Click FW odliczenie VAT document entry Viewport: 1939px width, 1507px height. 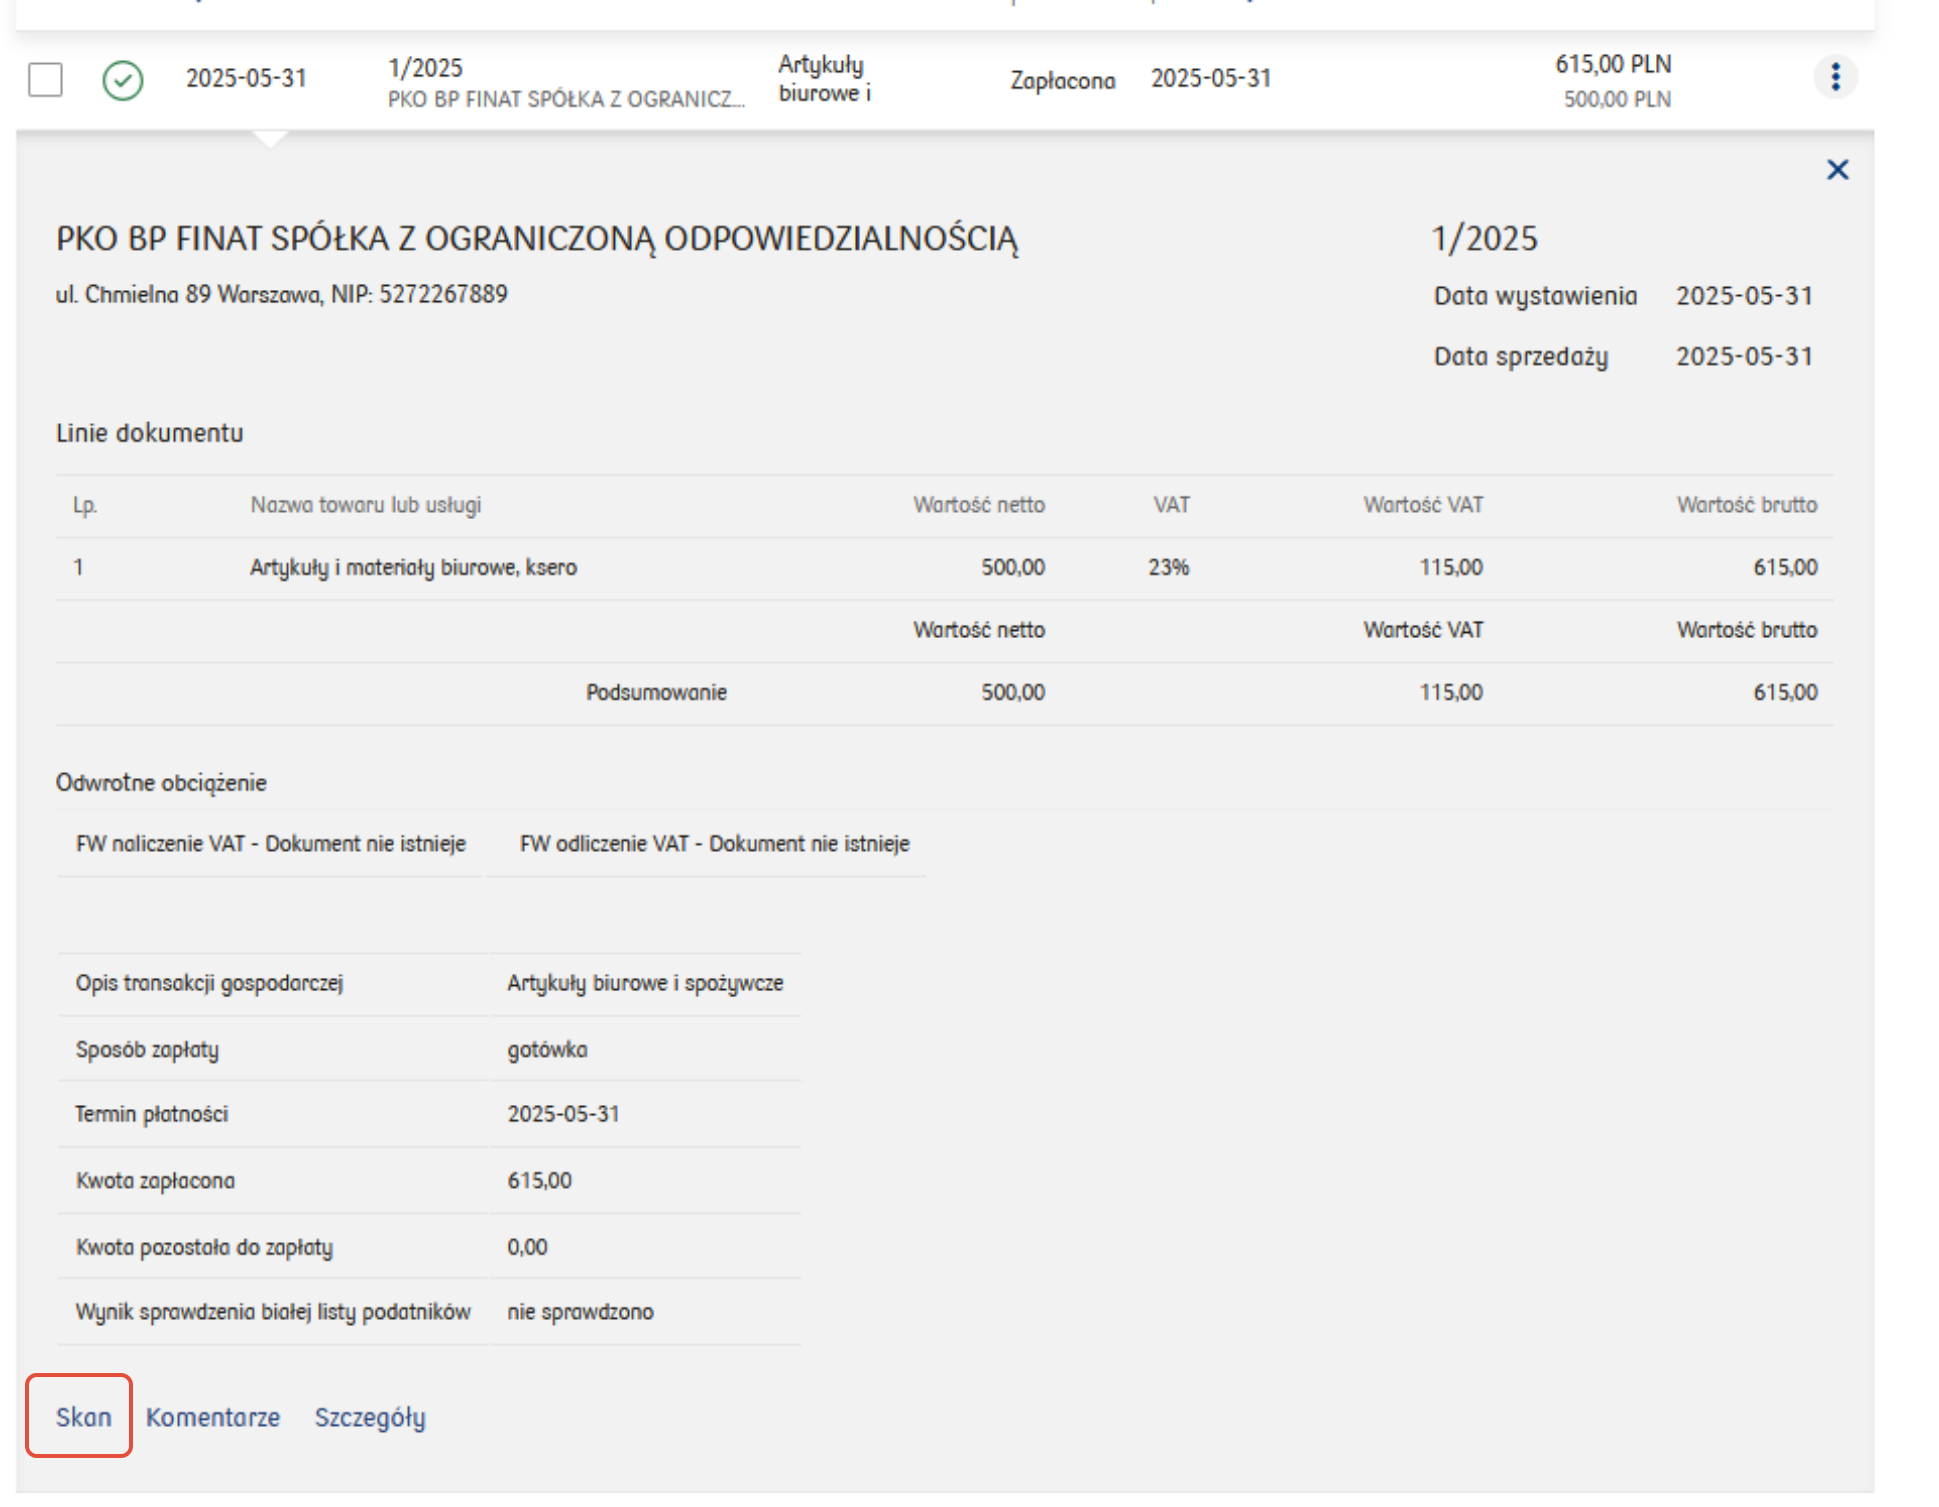(714, 844)
